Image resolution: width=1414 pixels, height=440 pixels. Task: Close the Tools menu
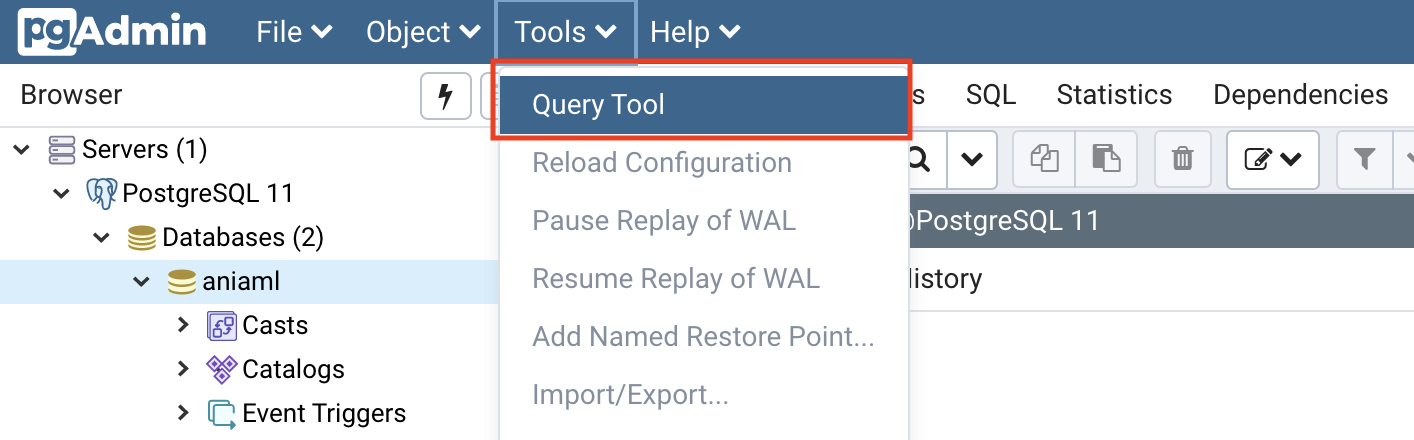pyautogui.click(x=565, y=32)
